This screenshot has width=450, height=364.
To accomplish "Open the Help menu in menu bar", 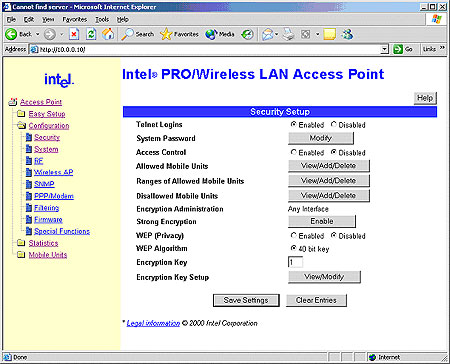I will (x=123, y=20).
